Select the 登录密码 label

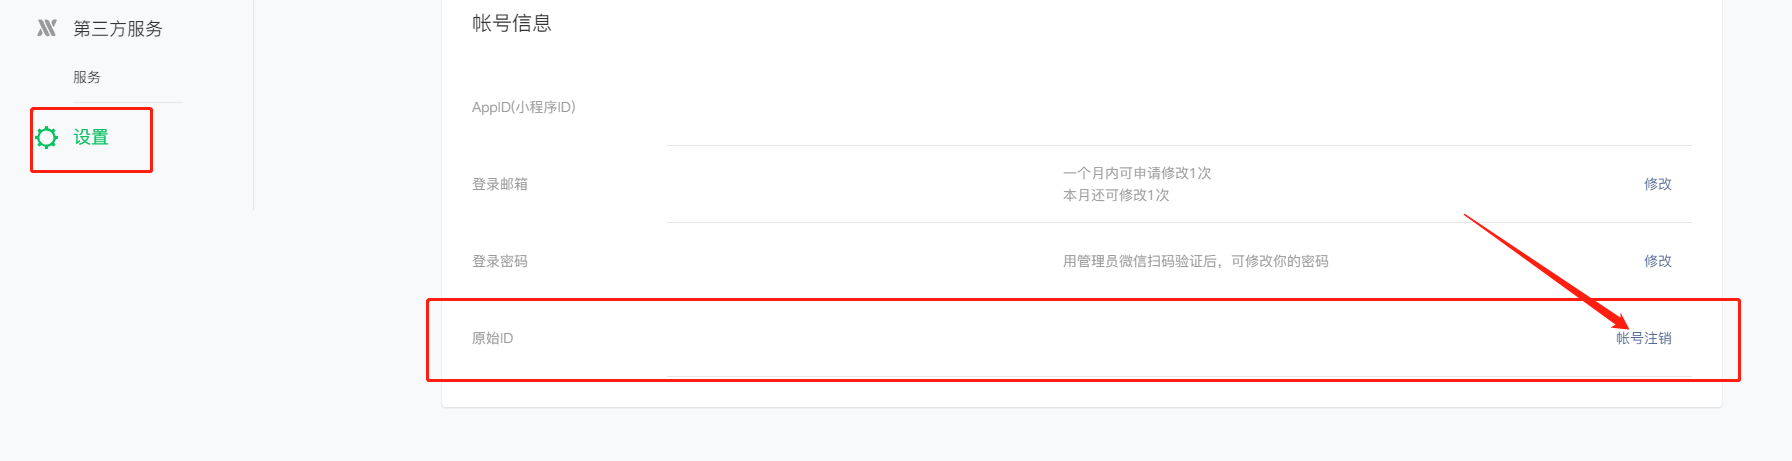(x=500, y=261)
